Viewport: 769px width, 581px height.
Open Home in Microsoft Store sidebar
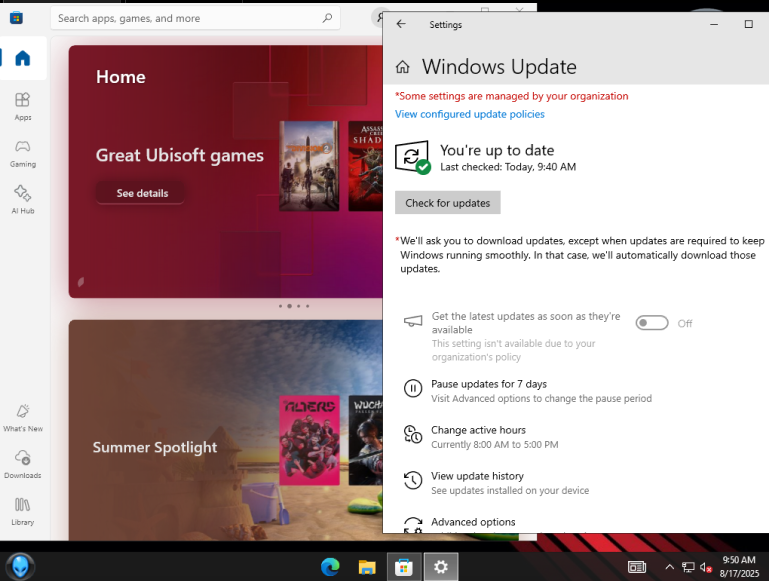click(23, 58)
